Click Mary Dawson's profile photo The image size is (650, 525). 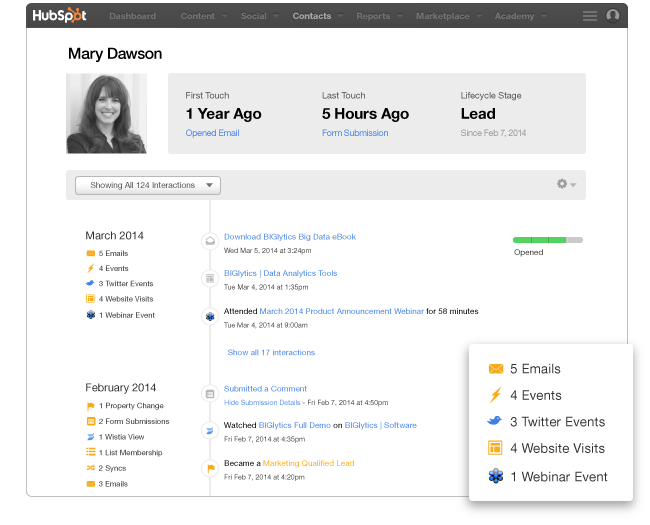[x=106, y=114]
